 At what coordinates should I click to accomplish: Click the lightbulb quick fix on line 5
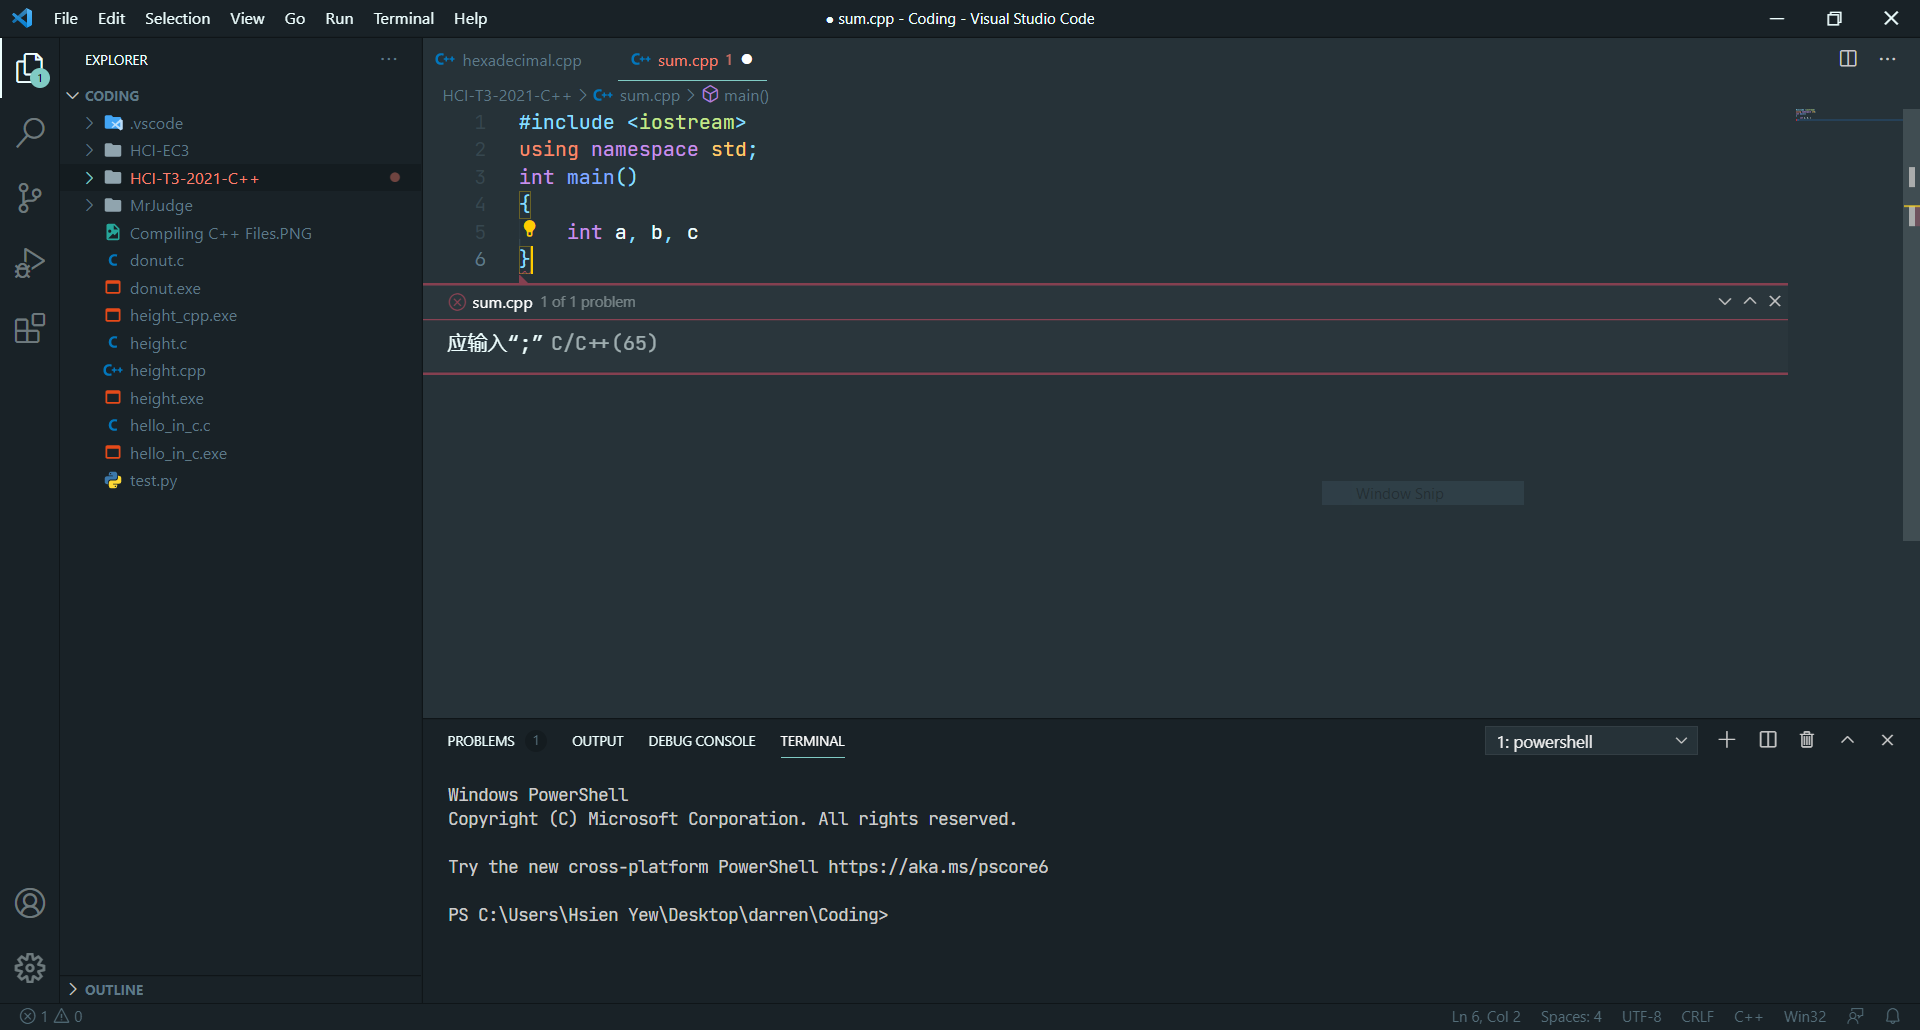click(x=529, y=229)
